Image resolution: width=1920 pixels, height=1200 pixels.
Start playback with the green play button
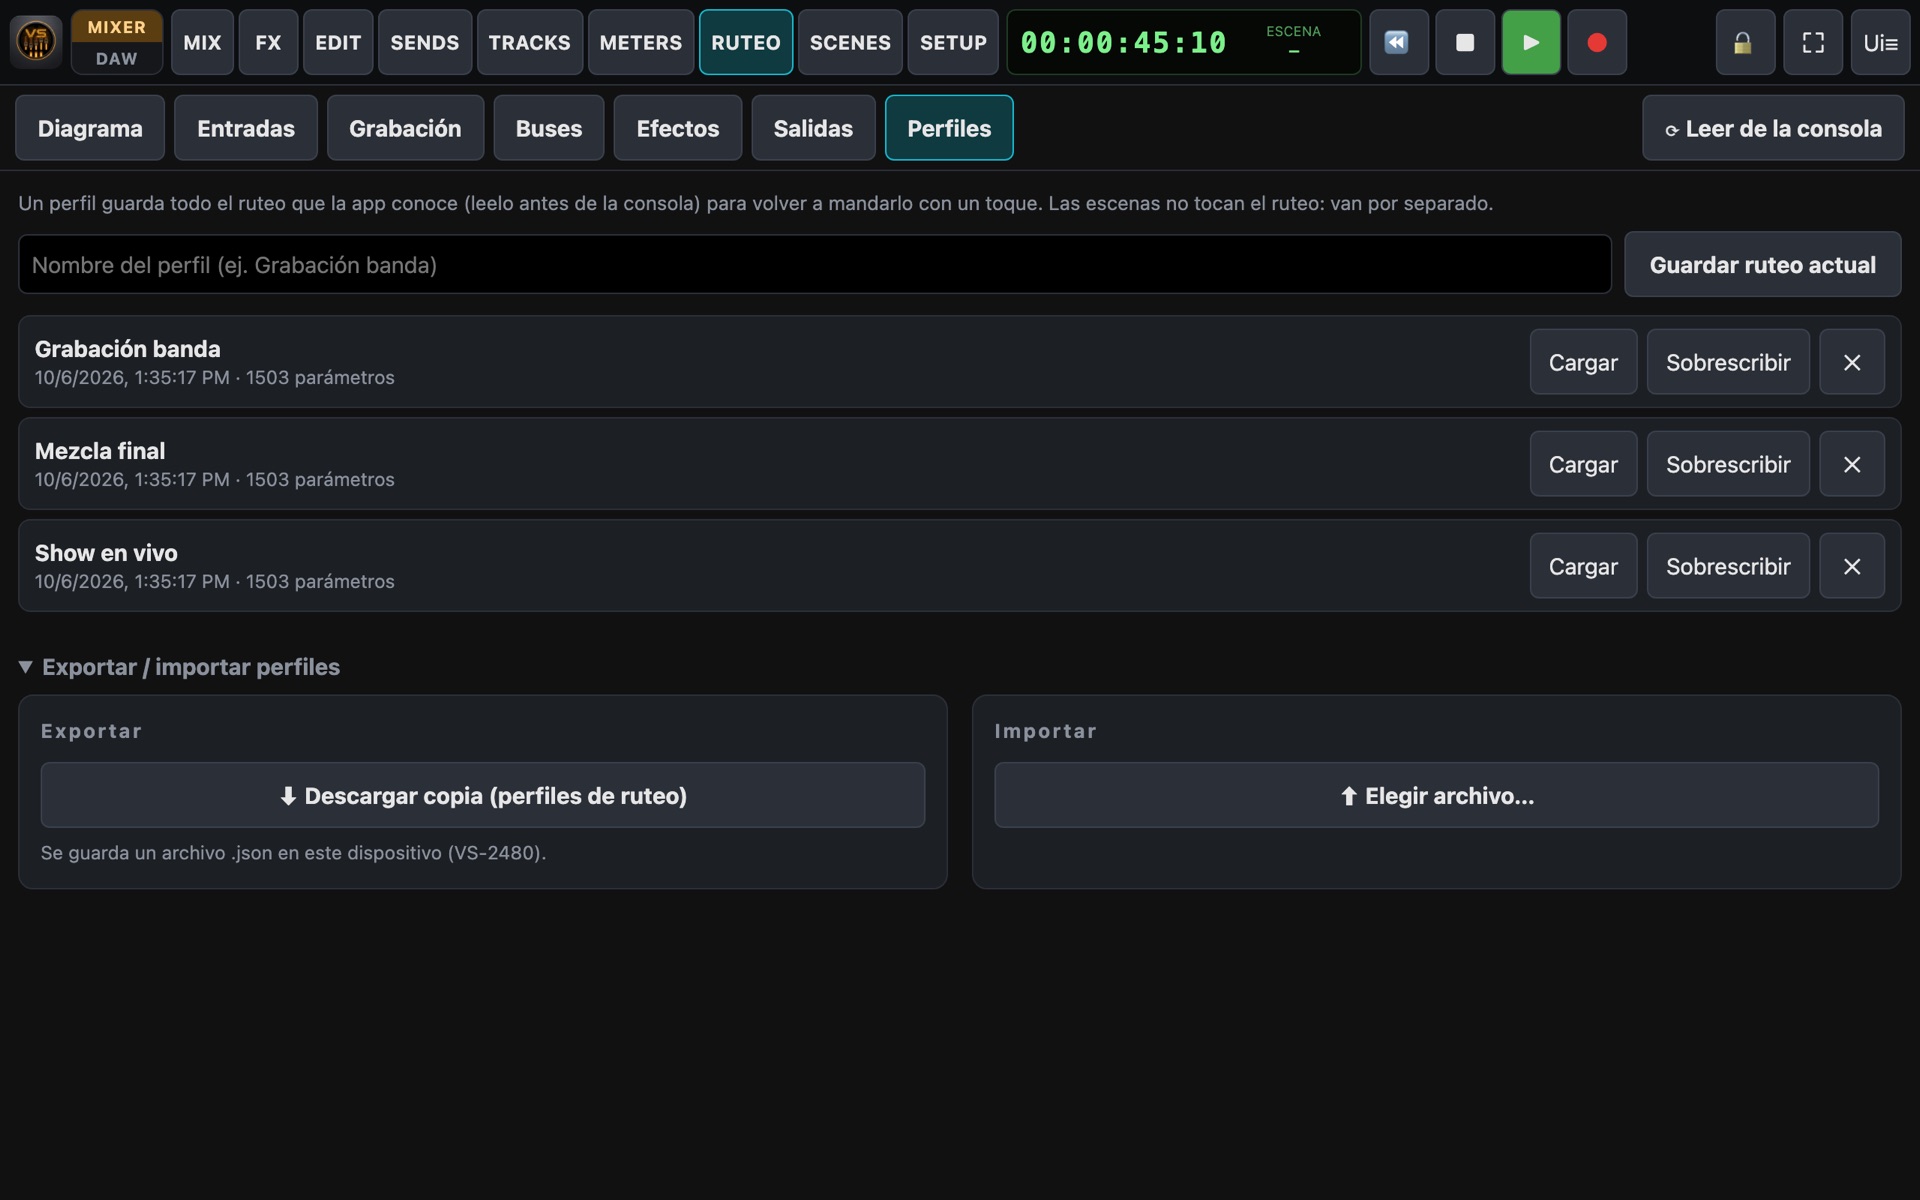pyautogui.click(x=1531, y=42)
